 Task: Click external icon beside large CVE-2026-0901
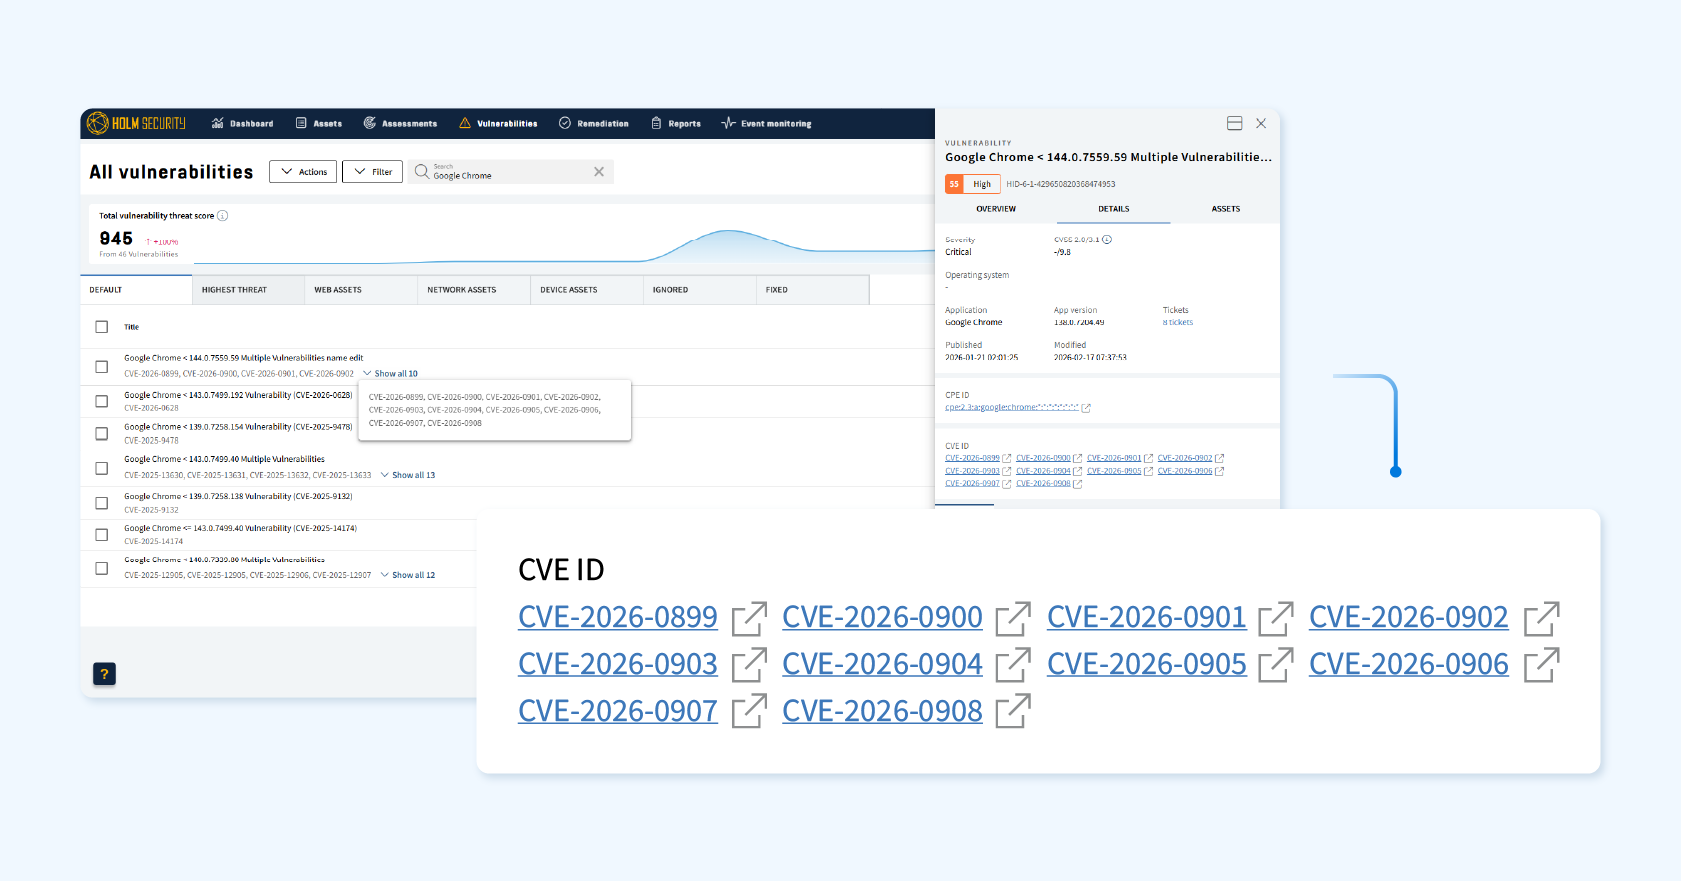pos(1276,619)
